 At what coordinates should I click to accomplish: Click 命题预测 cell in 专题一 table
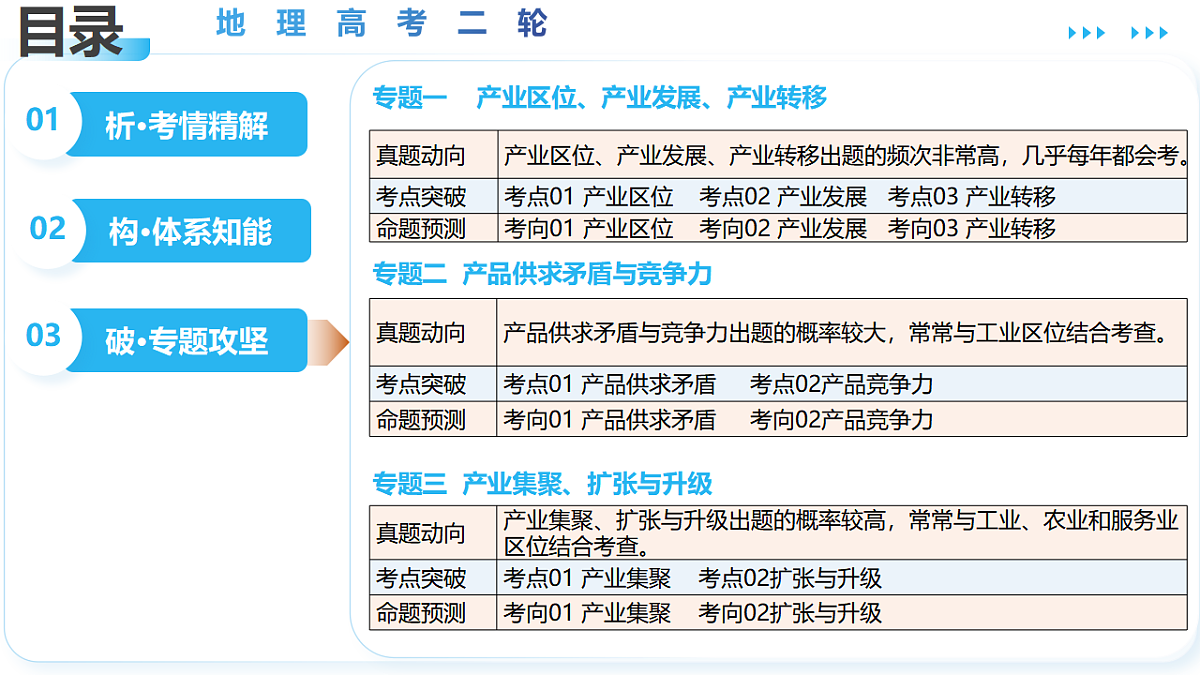tap(433, 228)
